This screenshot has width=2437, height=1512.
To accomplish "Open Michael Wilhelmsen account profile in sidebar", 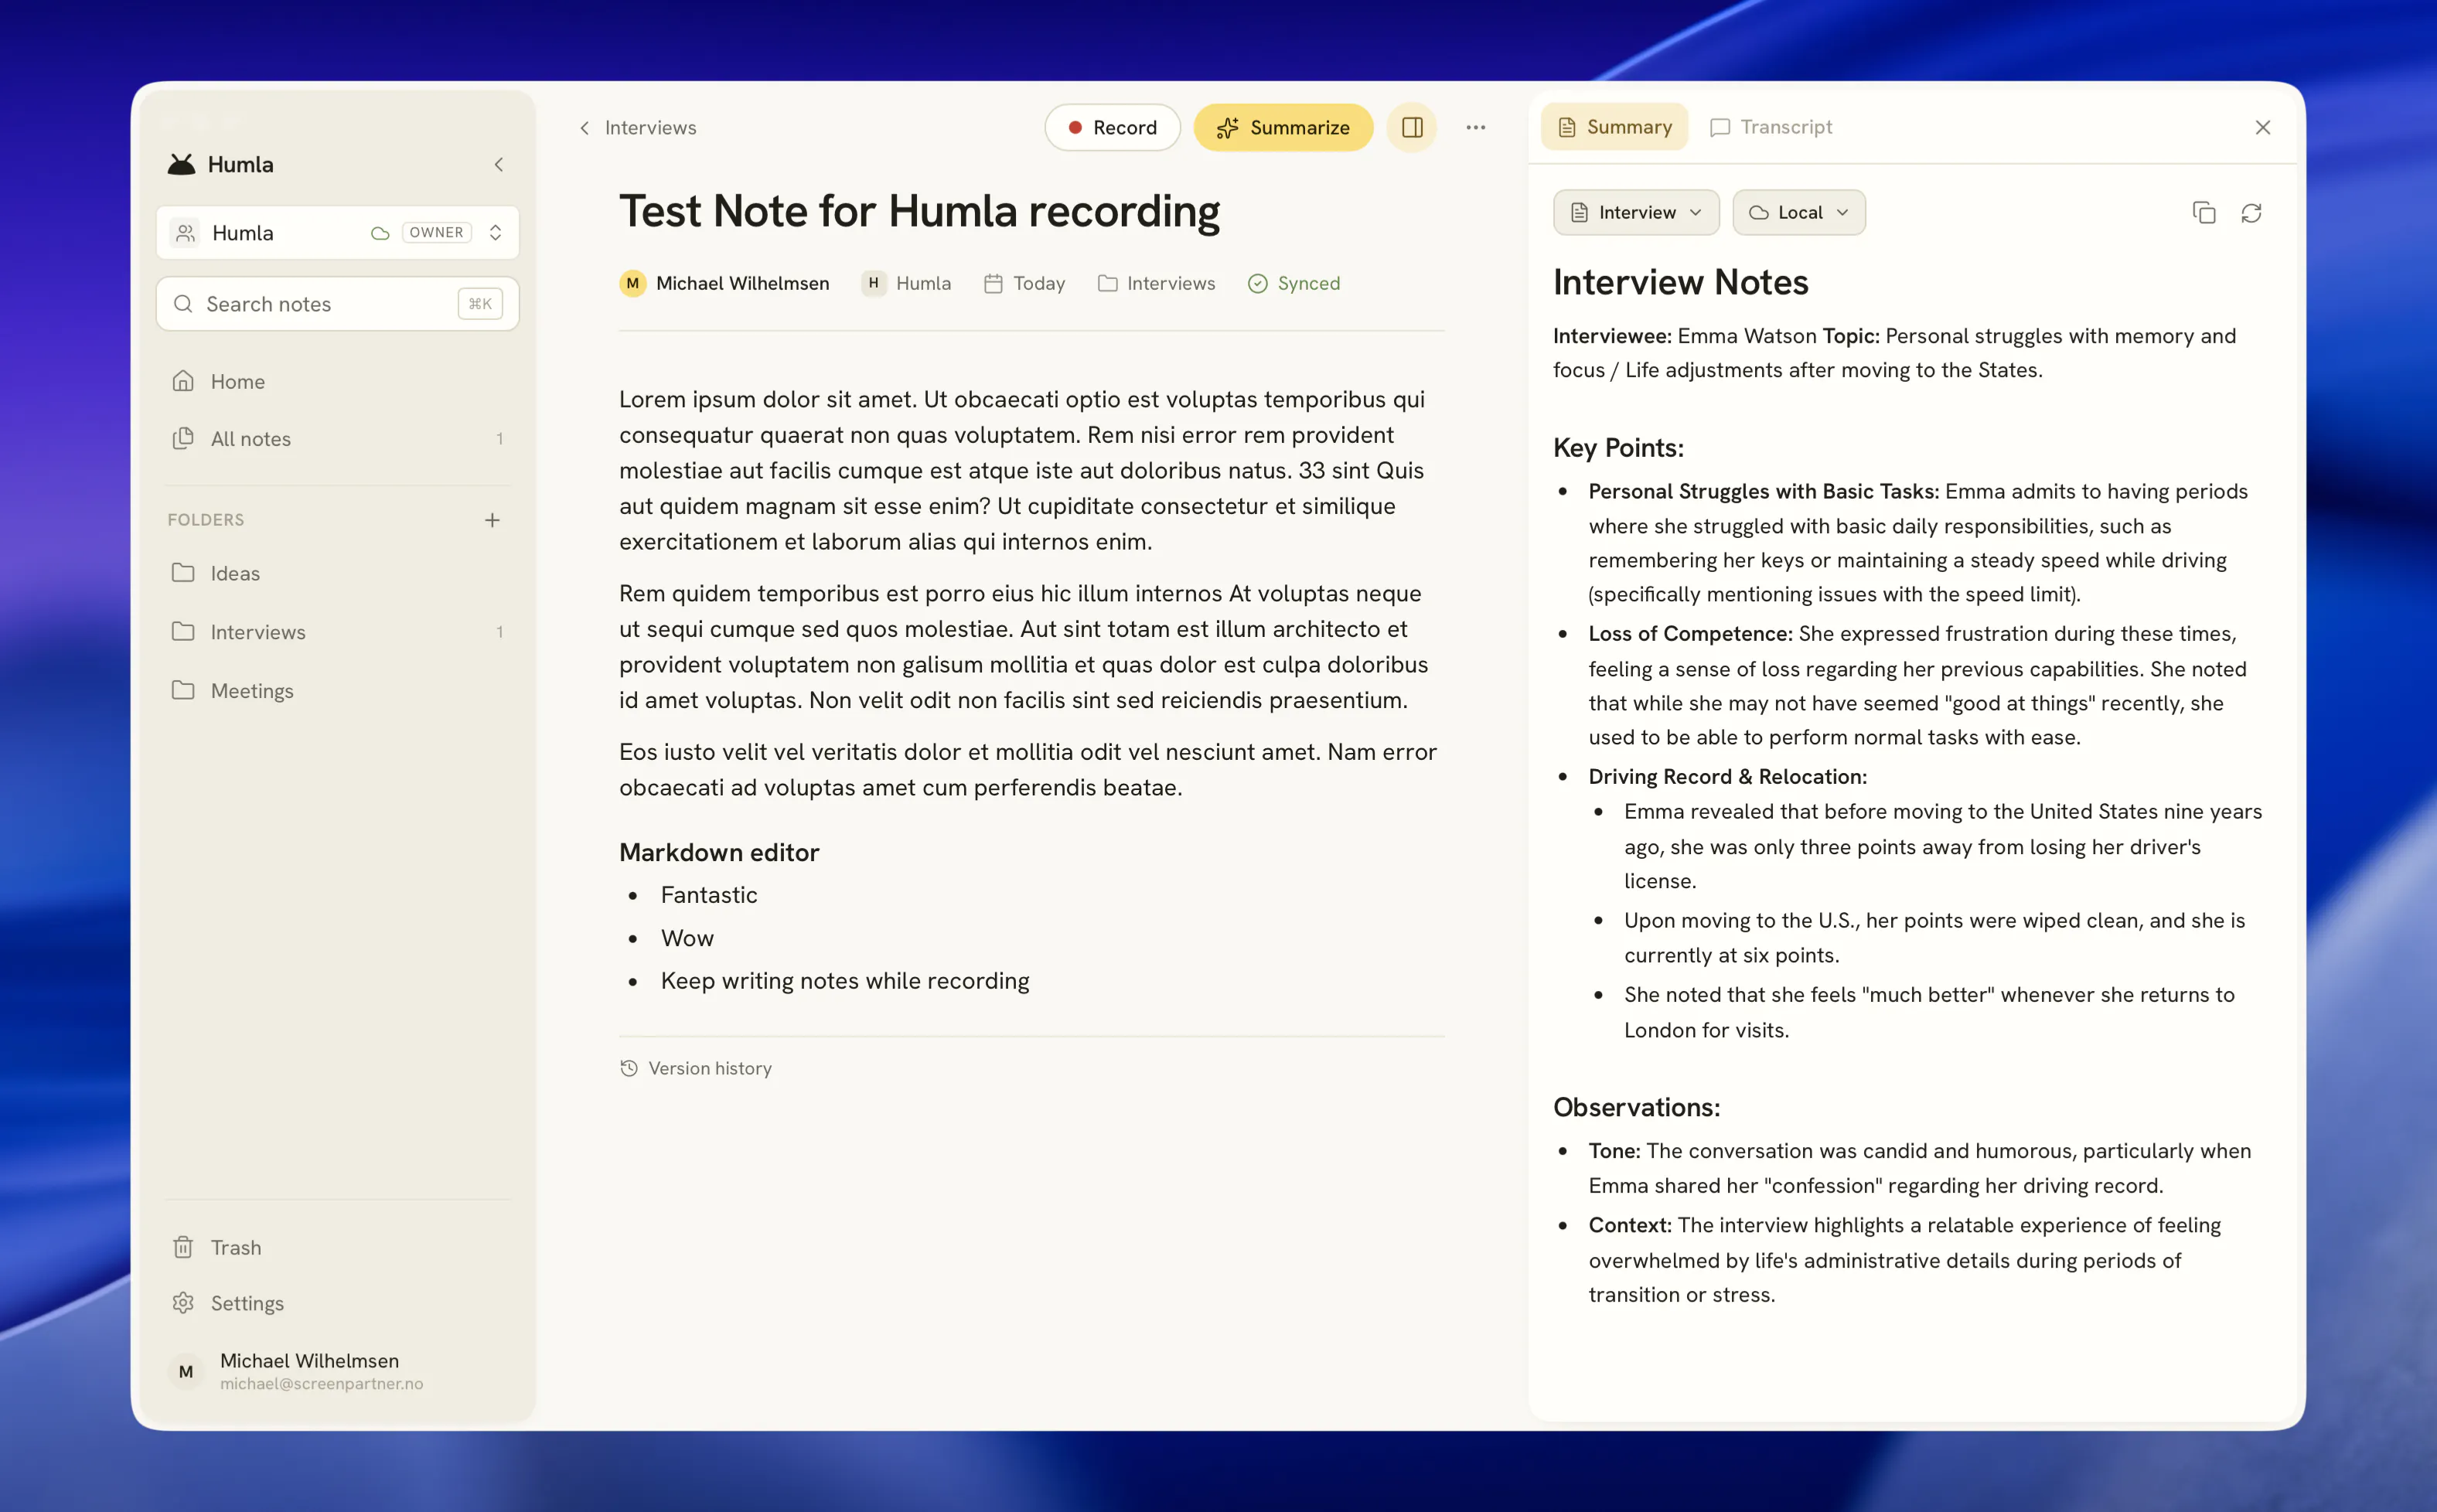I will [338, 1371].
